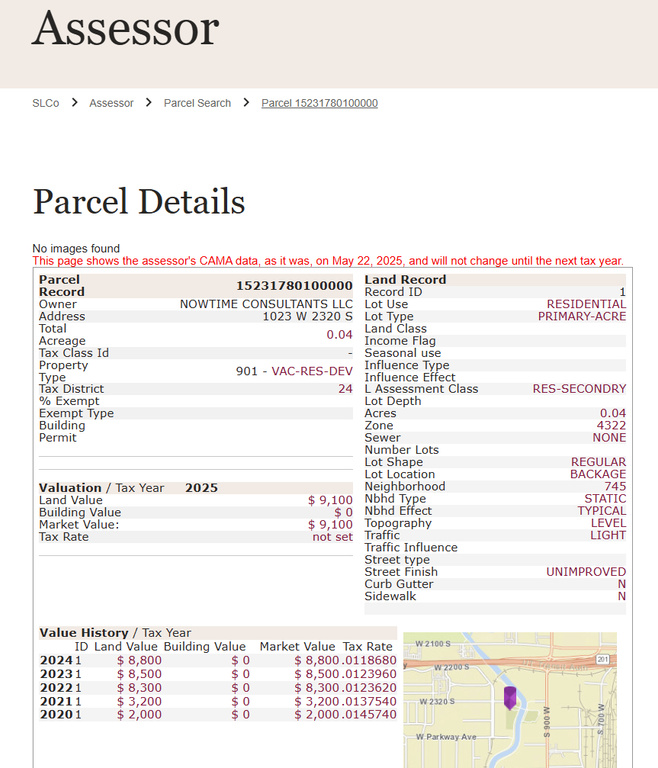Click the Parcel 15231780100000 breadcrumb link

tap(319, 103)
